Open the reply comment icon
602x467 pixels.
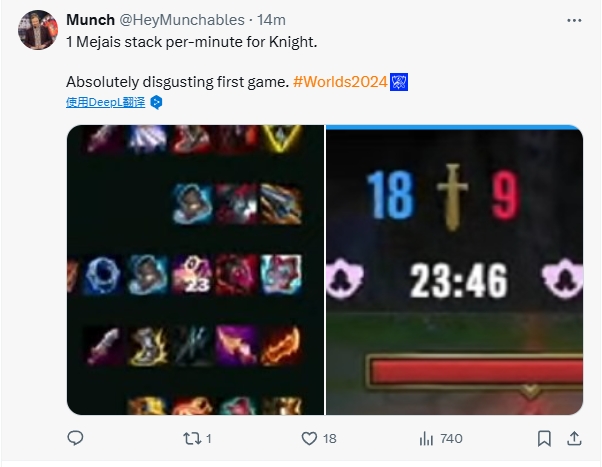tap(75, 438)
